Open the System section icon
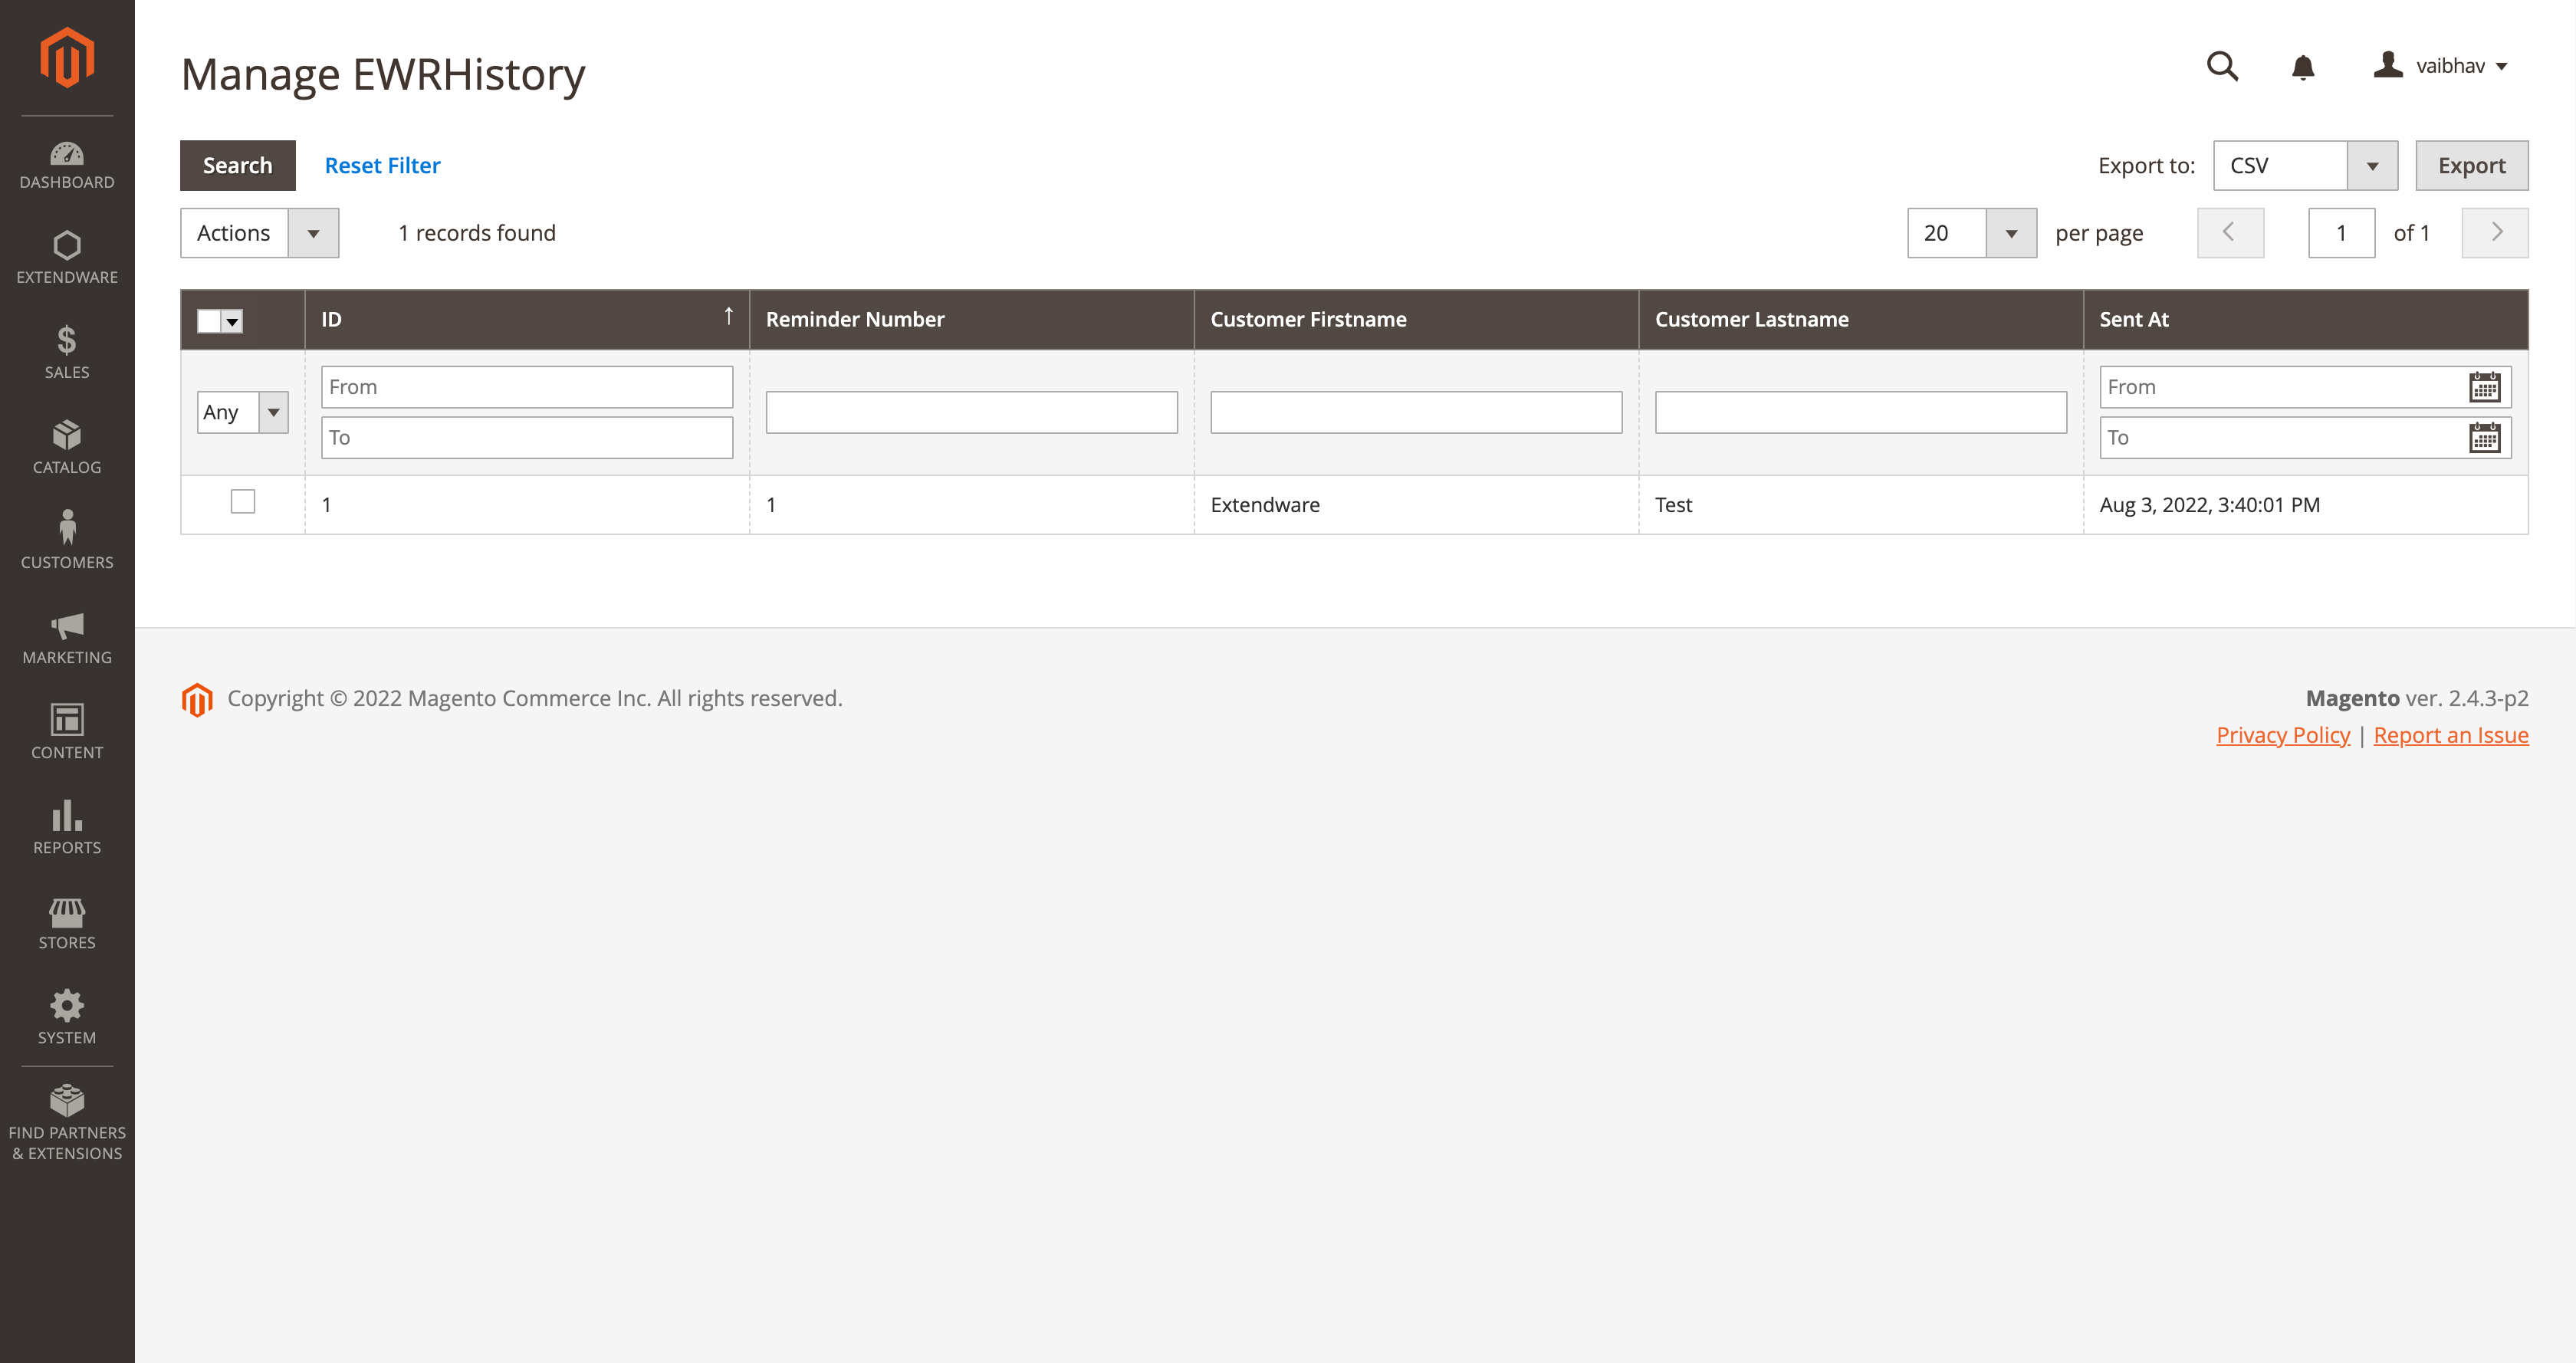2576x1363 pixels. 67,1005
